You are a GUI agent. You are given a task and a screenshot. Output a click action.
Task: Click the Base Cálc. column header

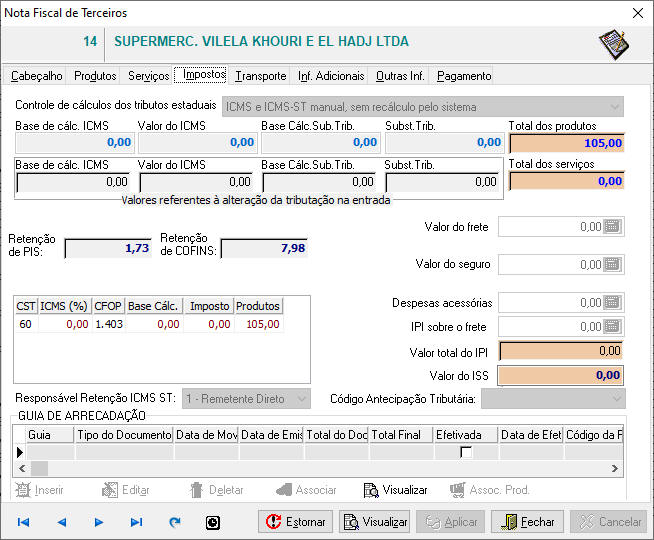(153, 306)
